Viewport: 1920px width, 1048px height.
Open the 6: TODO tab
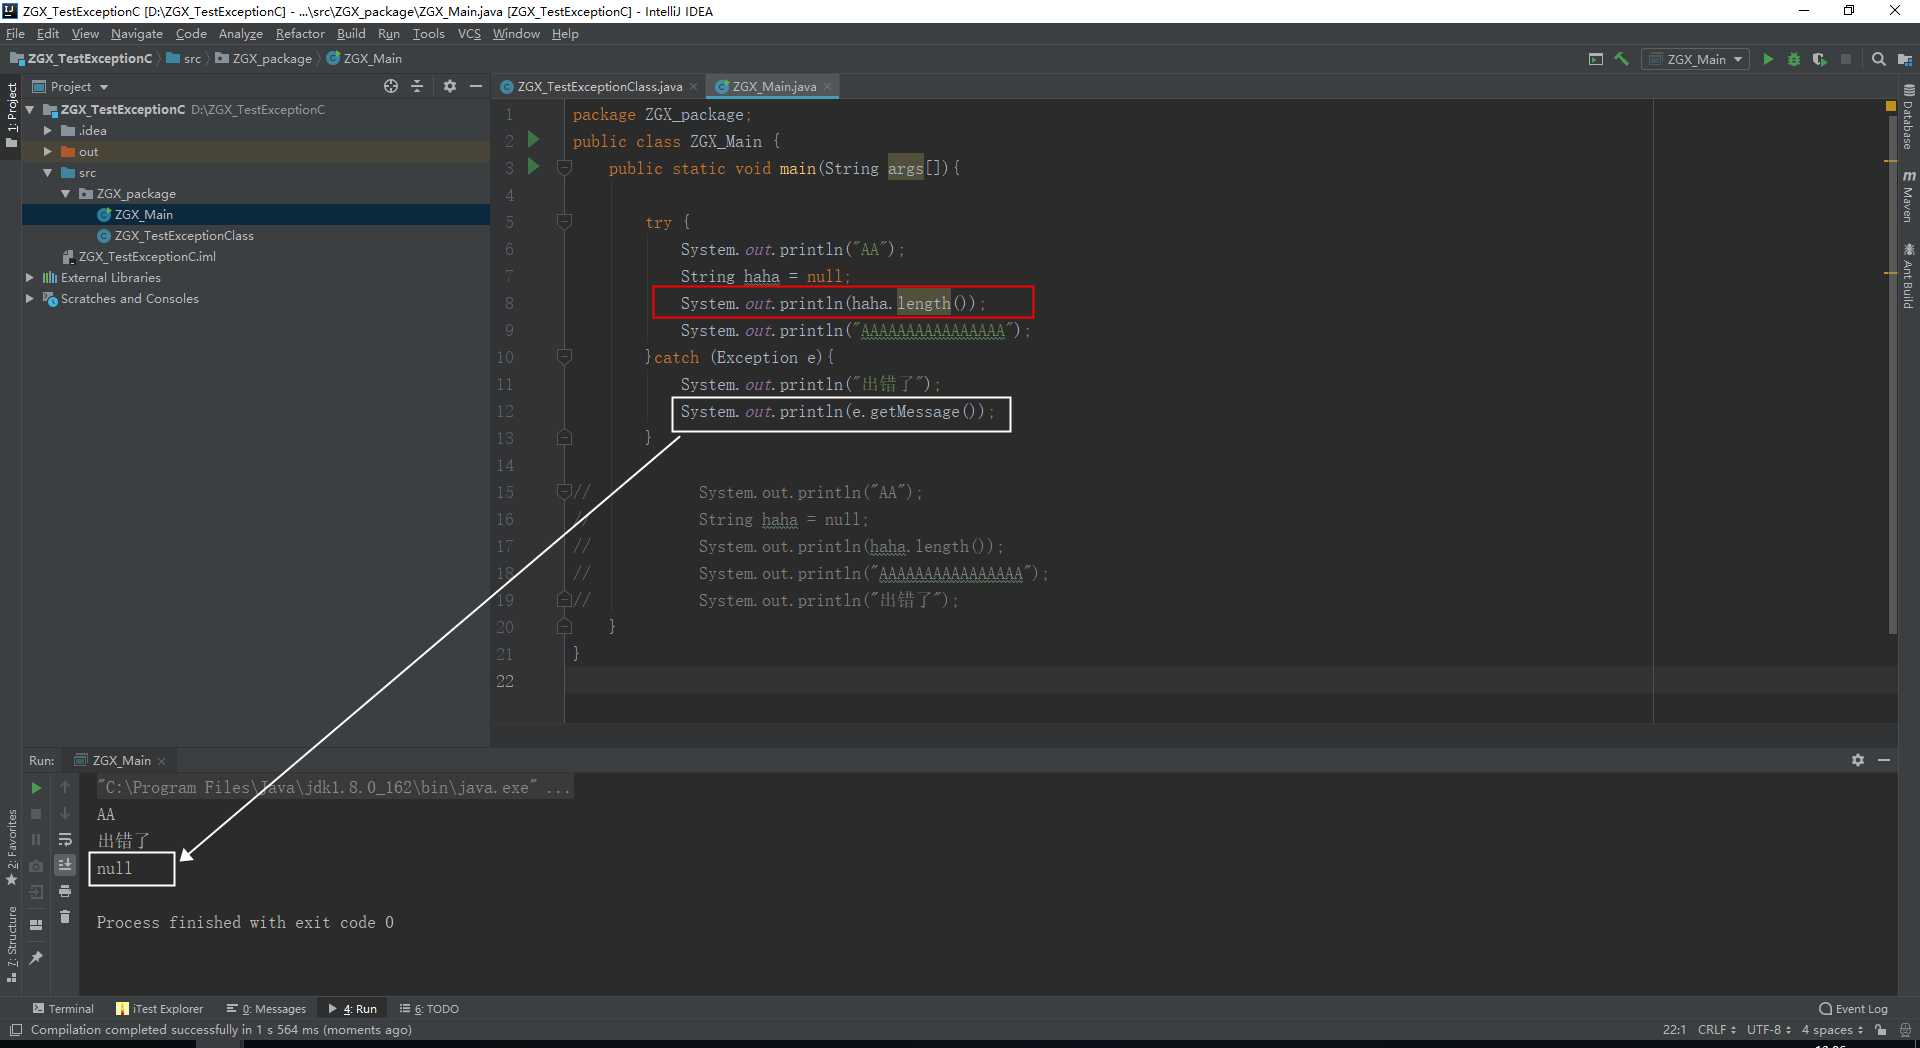429,1009
